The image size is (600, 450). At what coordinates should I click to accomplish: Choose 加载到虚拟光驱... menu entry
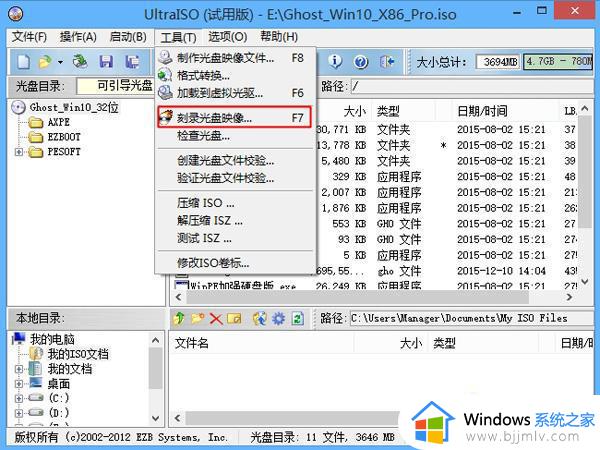[x=235, y=93]
